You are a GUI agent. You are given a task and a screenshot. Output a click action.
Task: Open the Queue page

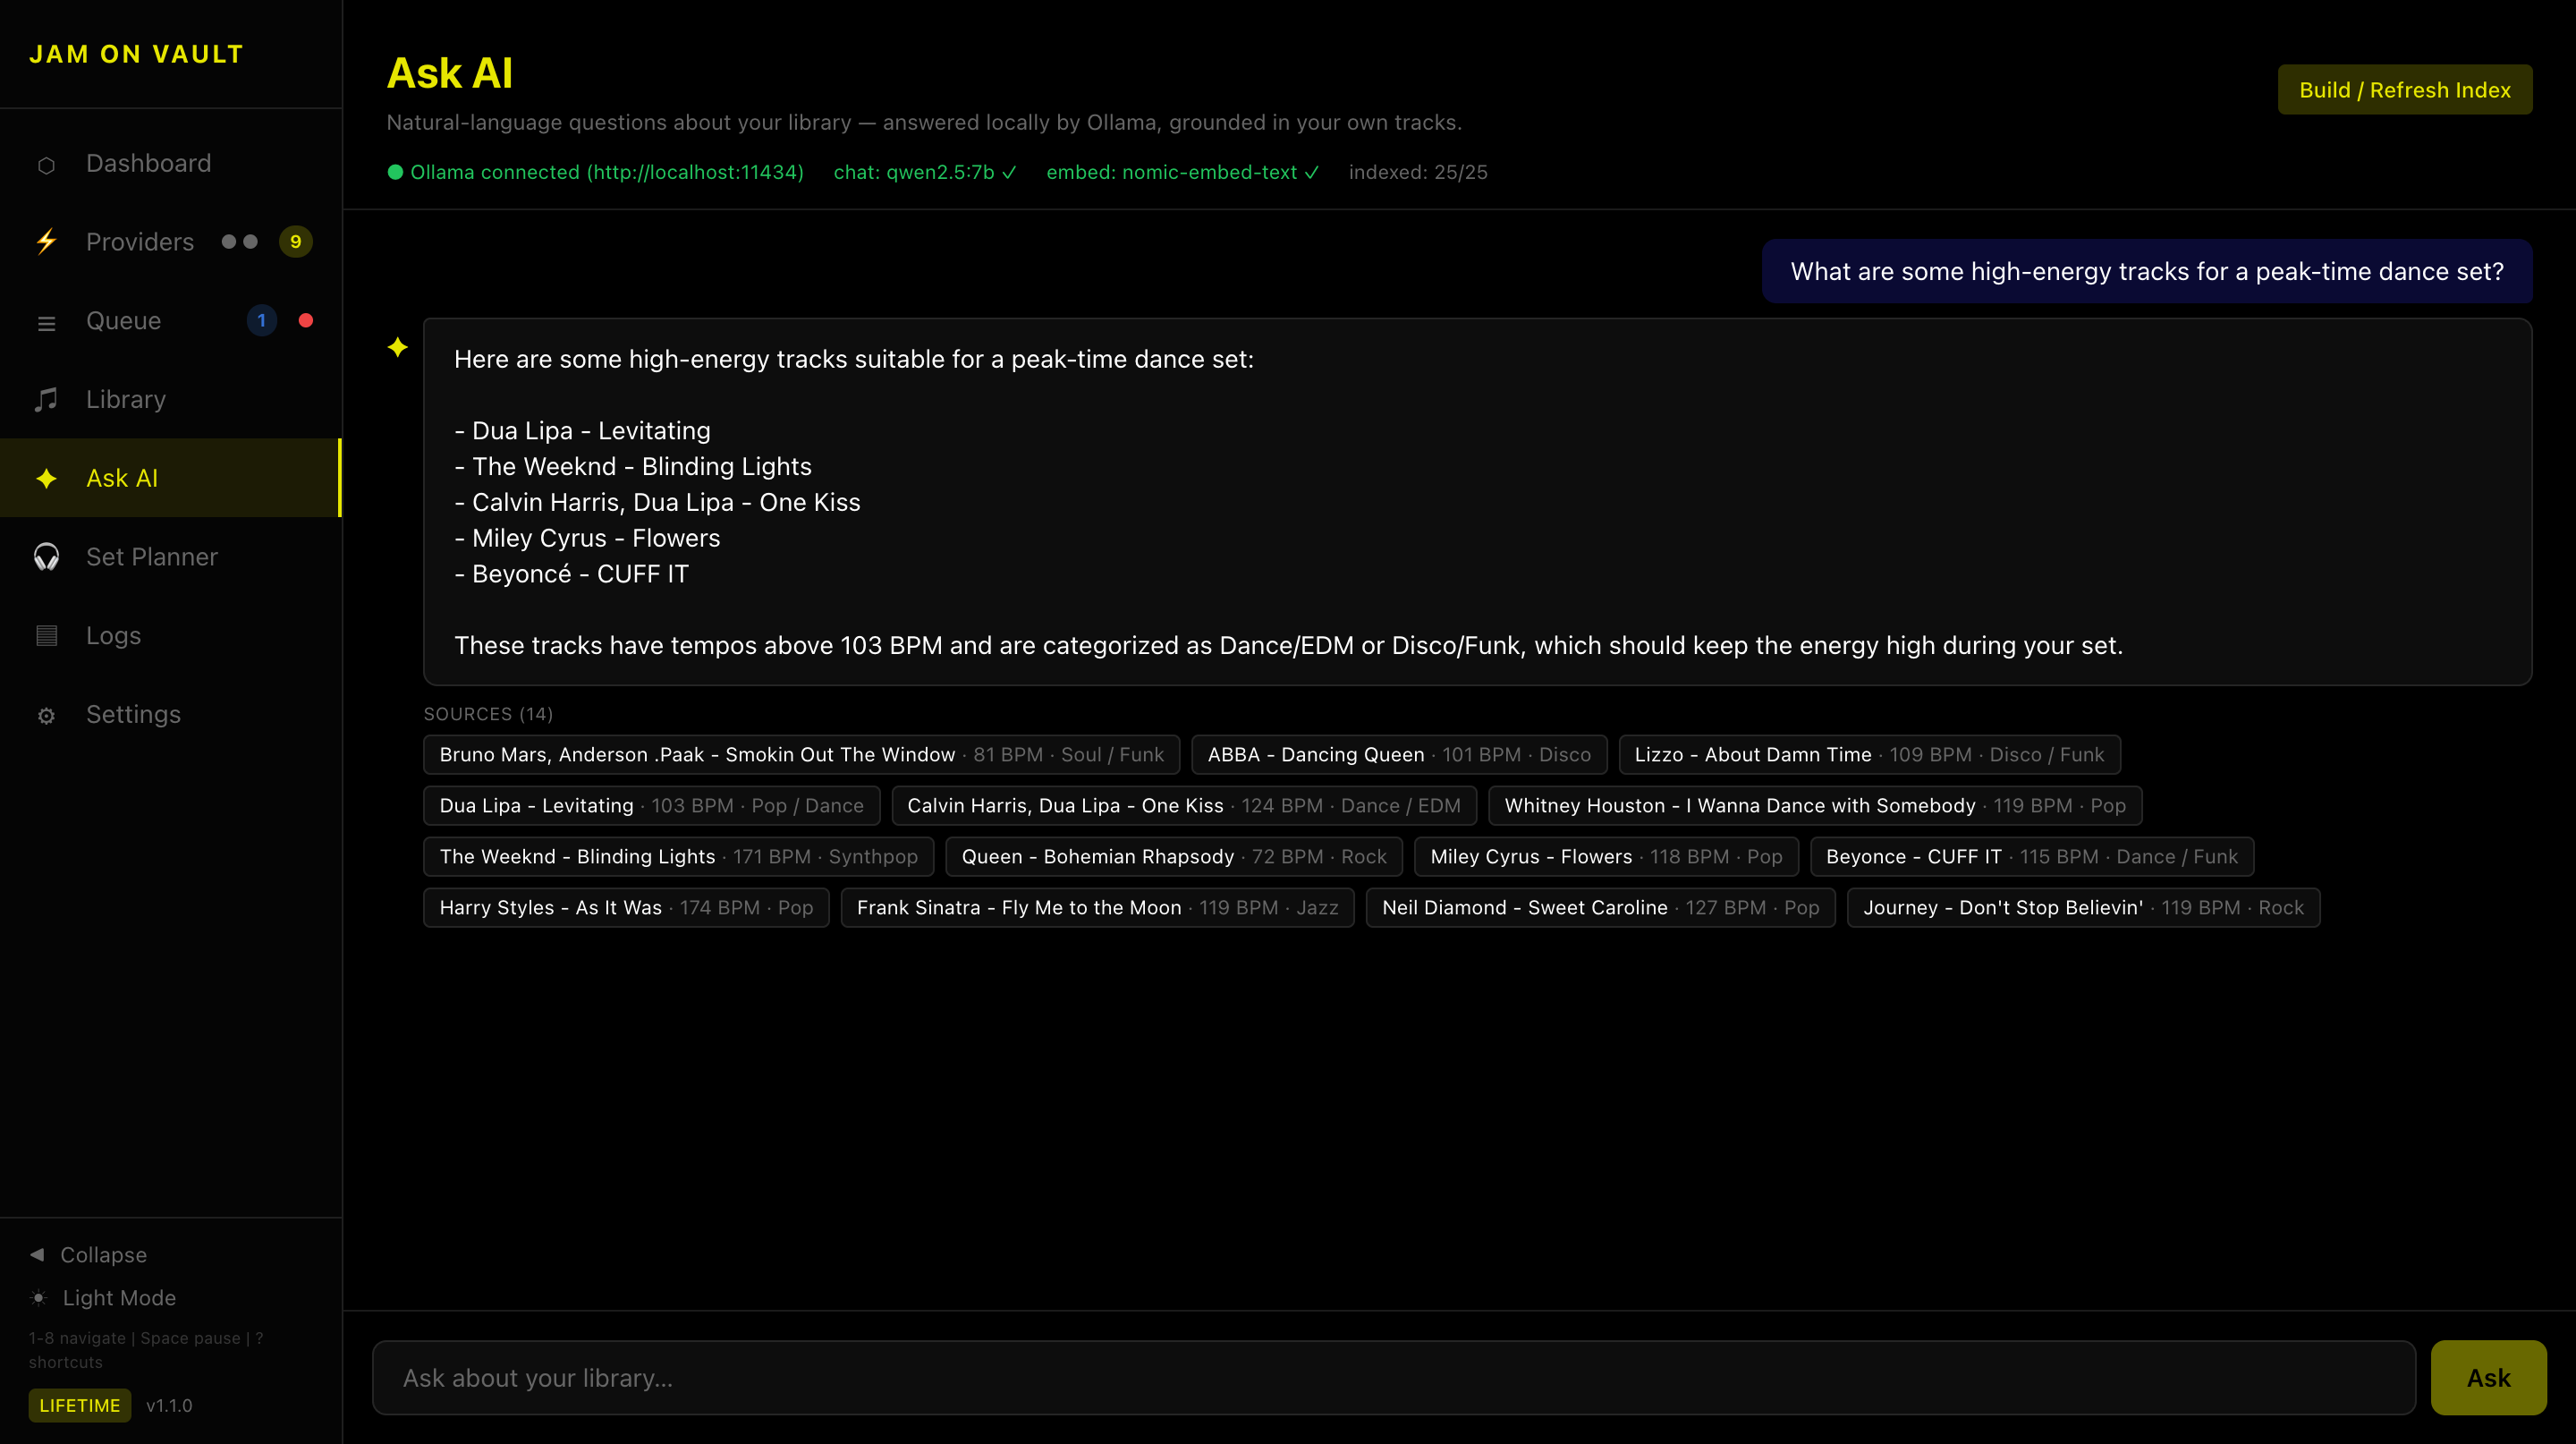pos(170,321)
